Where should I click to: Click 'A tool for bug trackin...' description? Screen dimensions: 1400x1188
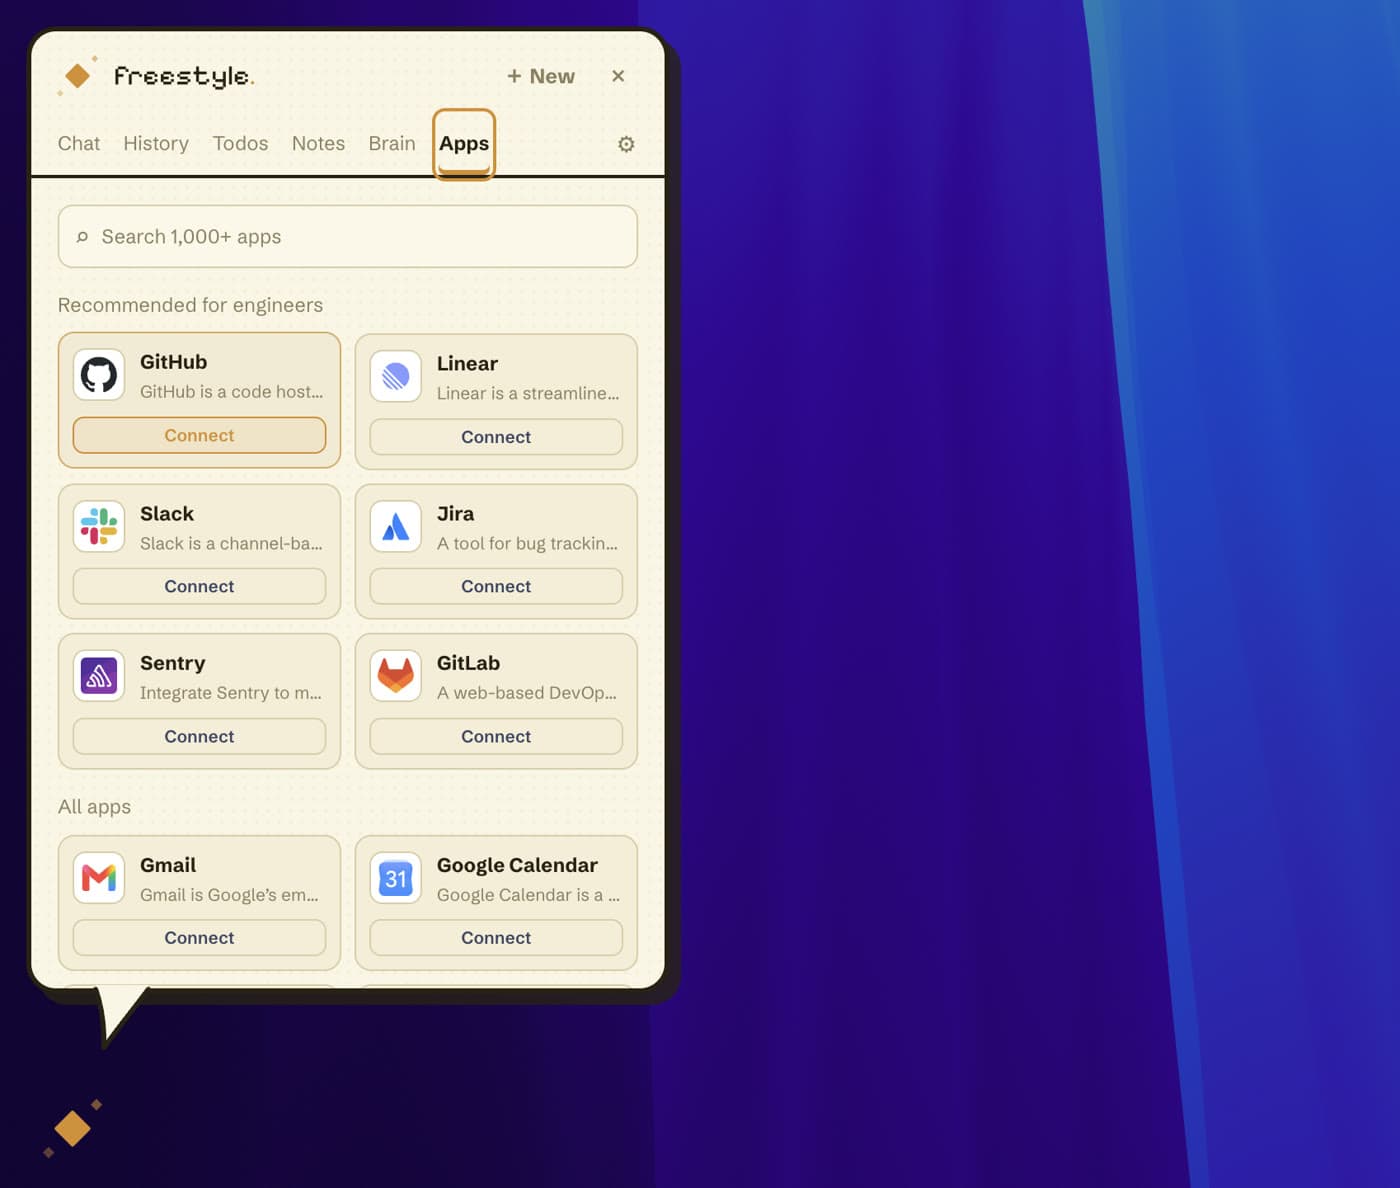(x=527, y=544)
